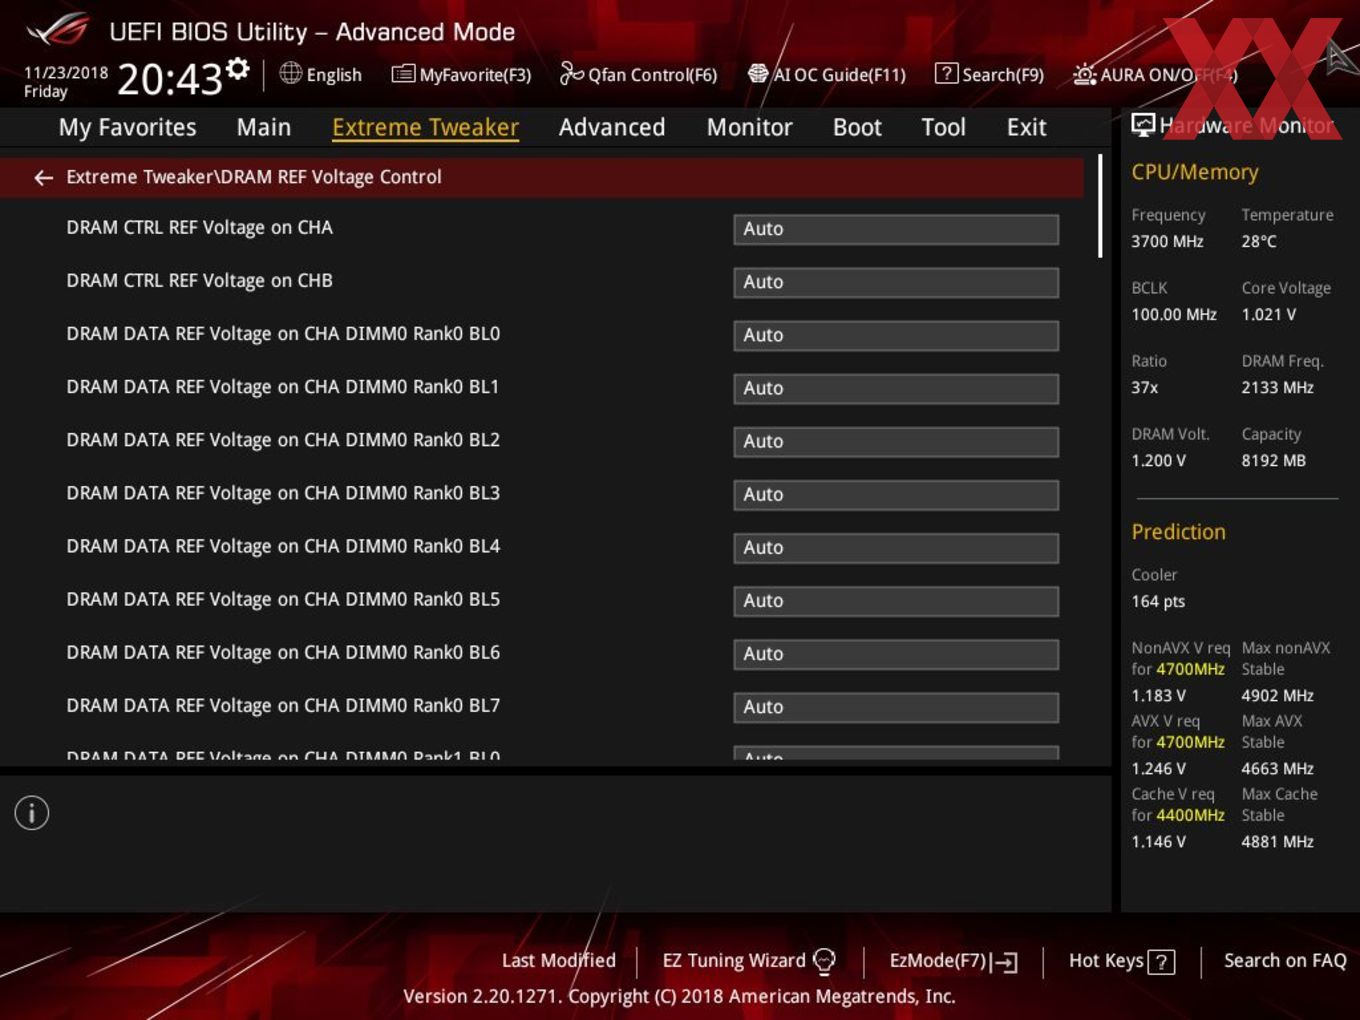Image resolution: width=1360 pixels, height=1020 pixels.
Task: Click the 1.246 V AVX value
Action: point(1158,768)
